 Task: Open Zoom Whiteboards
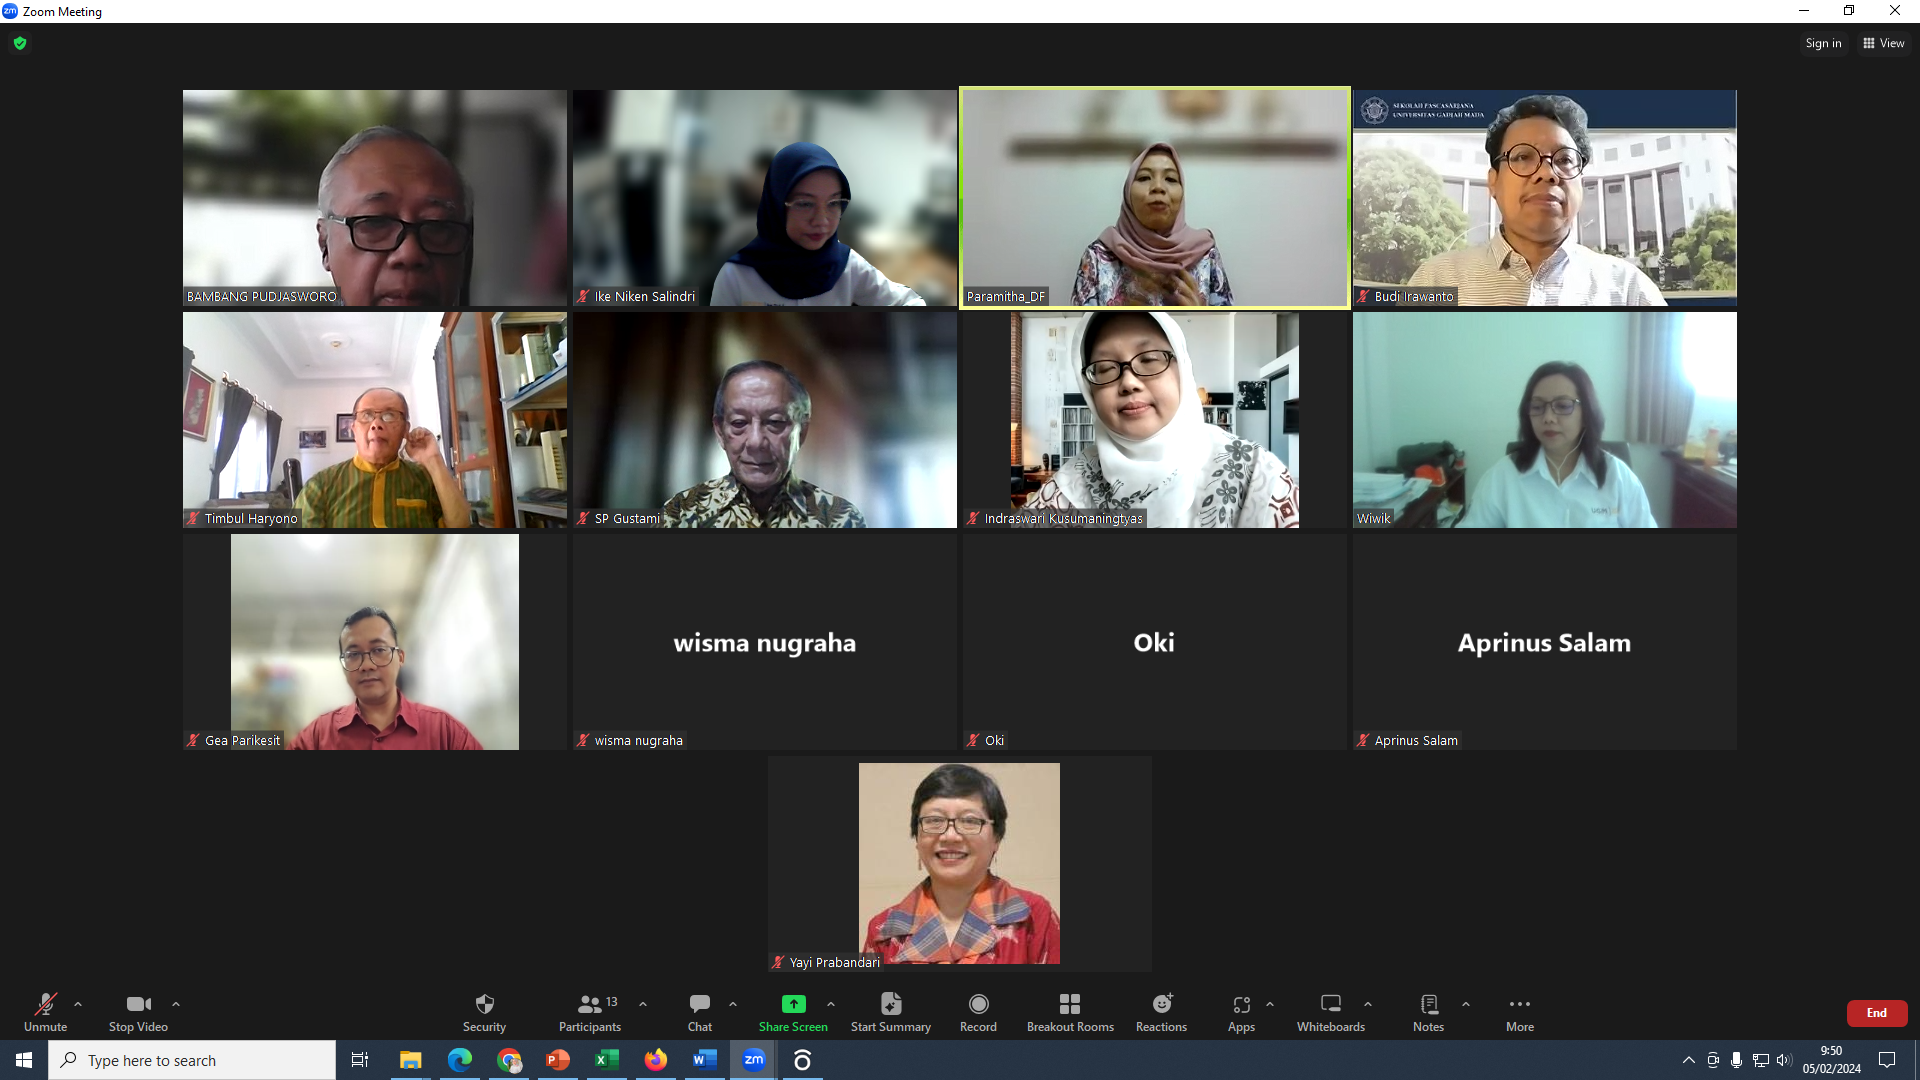(x=1331, y=1011)
